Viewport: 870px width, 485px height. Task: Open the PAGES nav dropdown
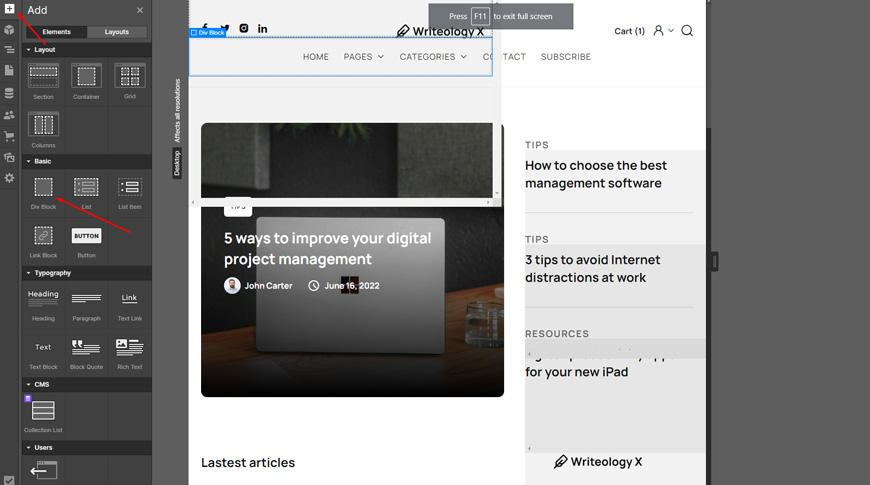[x=363, y=57]
